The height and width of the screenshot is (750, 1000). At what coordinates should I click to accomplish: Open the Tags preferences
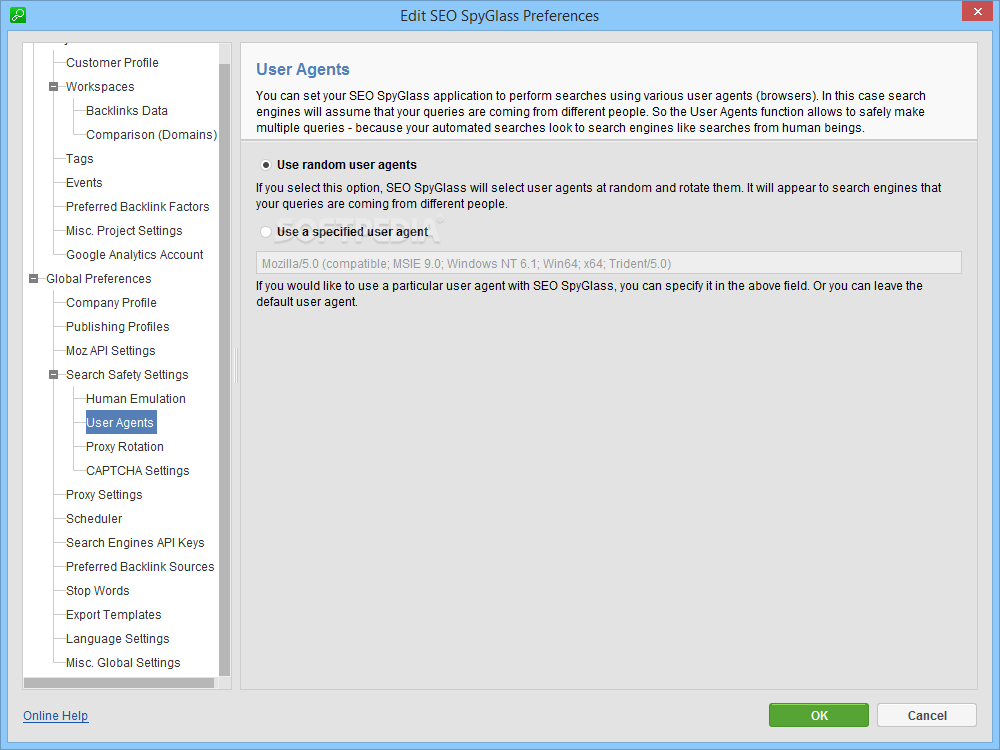(80, 159)
